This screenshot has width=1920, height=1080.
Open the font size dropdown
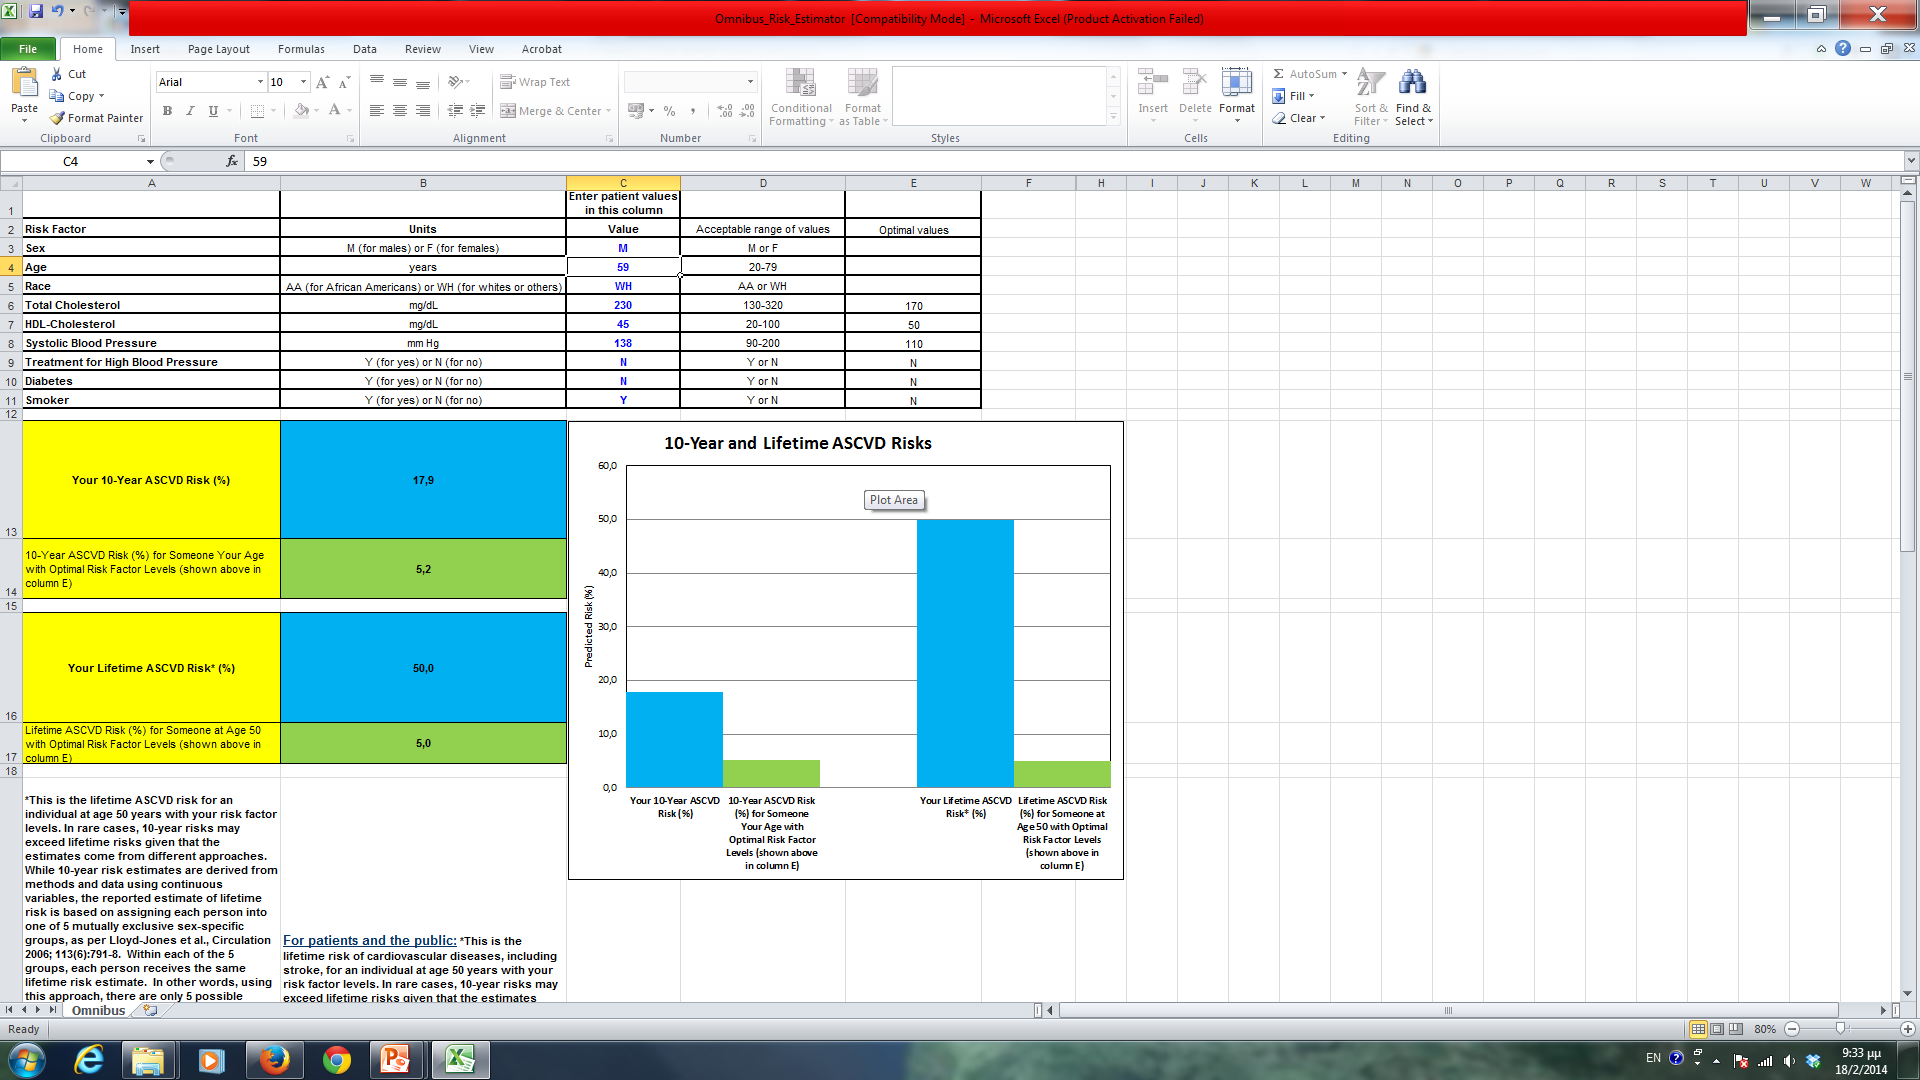pyautogui.click(x=303, y=82)
